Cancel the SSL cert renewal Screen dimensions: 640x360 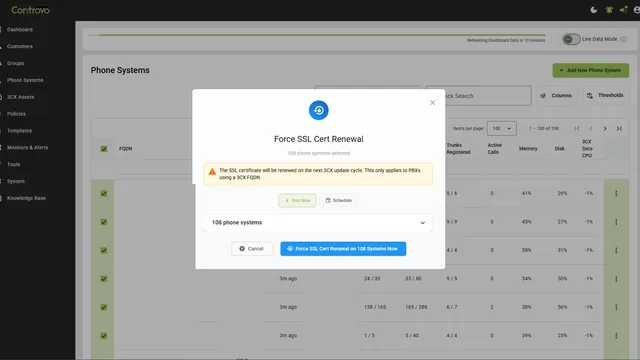251,249
